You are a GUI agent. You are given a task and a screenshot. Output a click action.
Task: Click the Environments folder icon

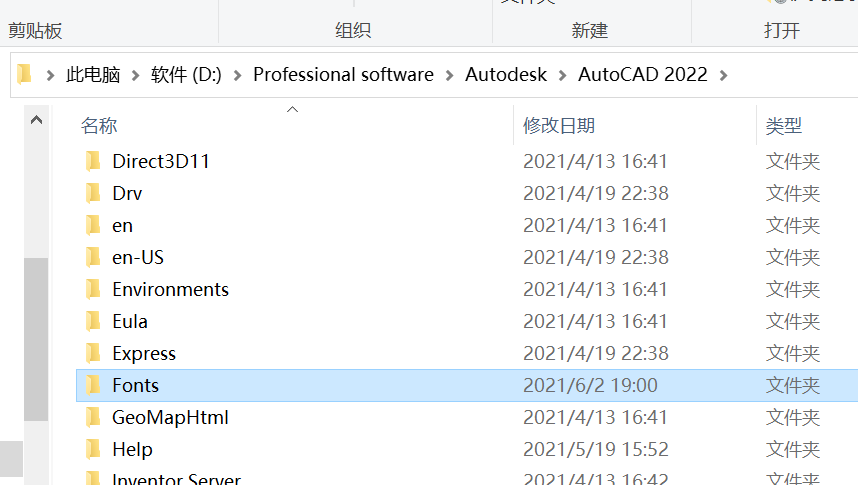pos(94,290)
